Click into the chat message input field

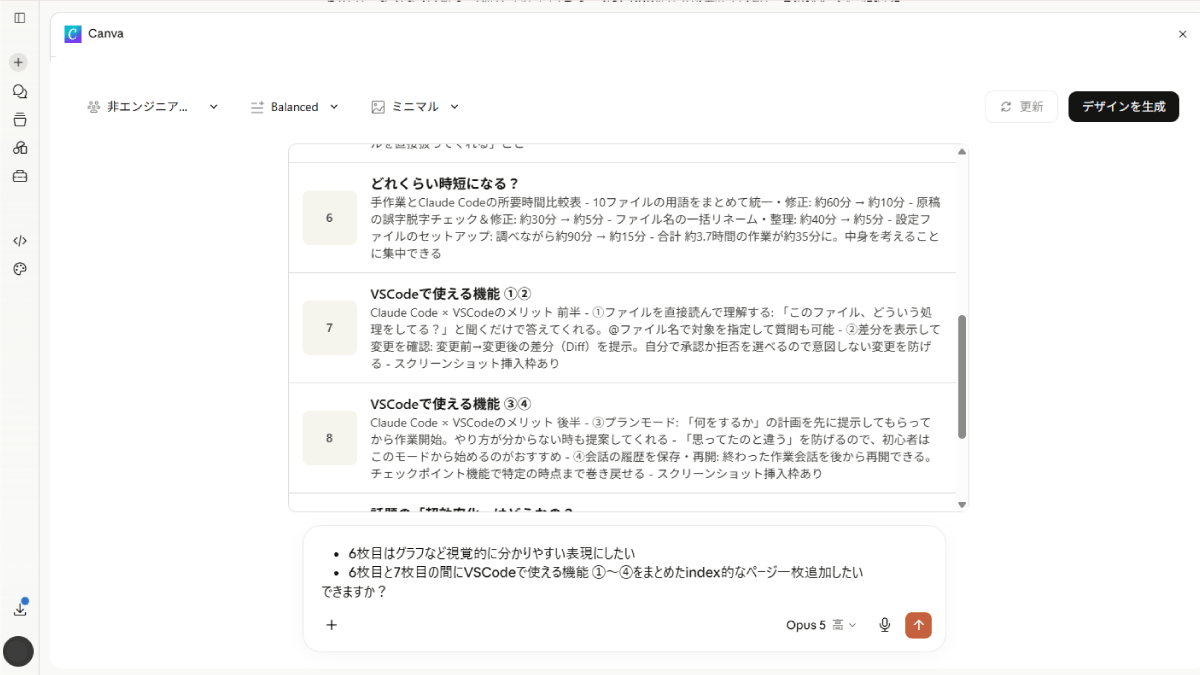click(624, 572)
